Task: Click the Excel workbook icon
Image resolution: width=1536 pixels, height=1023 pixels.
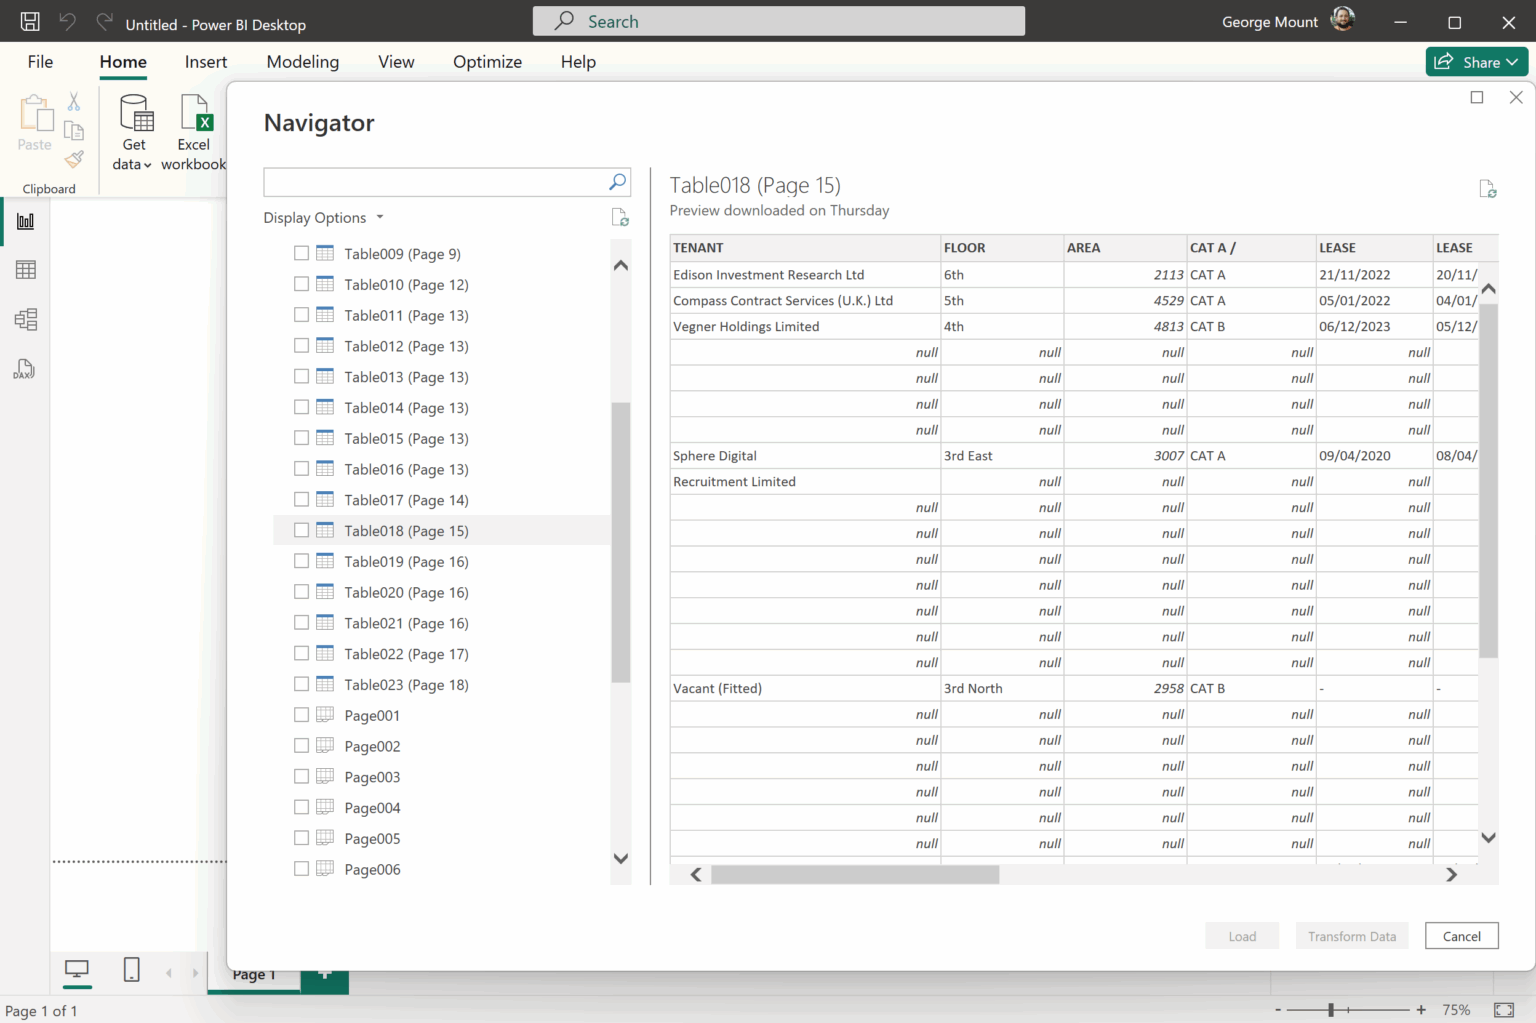Action: 194,114
